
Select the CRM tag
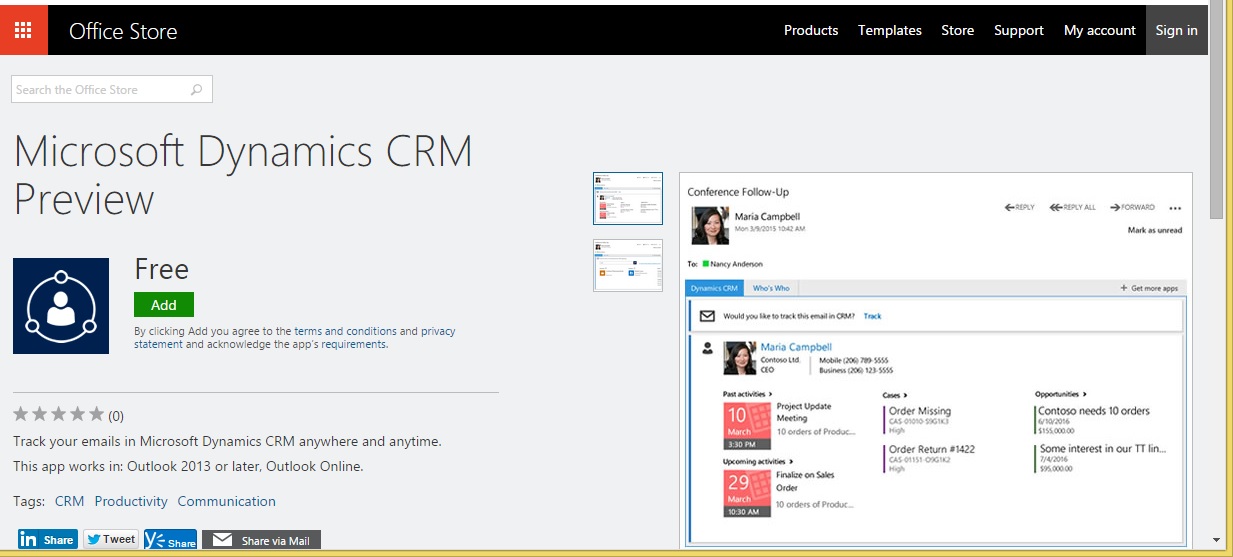69,501
